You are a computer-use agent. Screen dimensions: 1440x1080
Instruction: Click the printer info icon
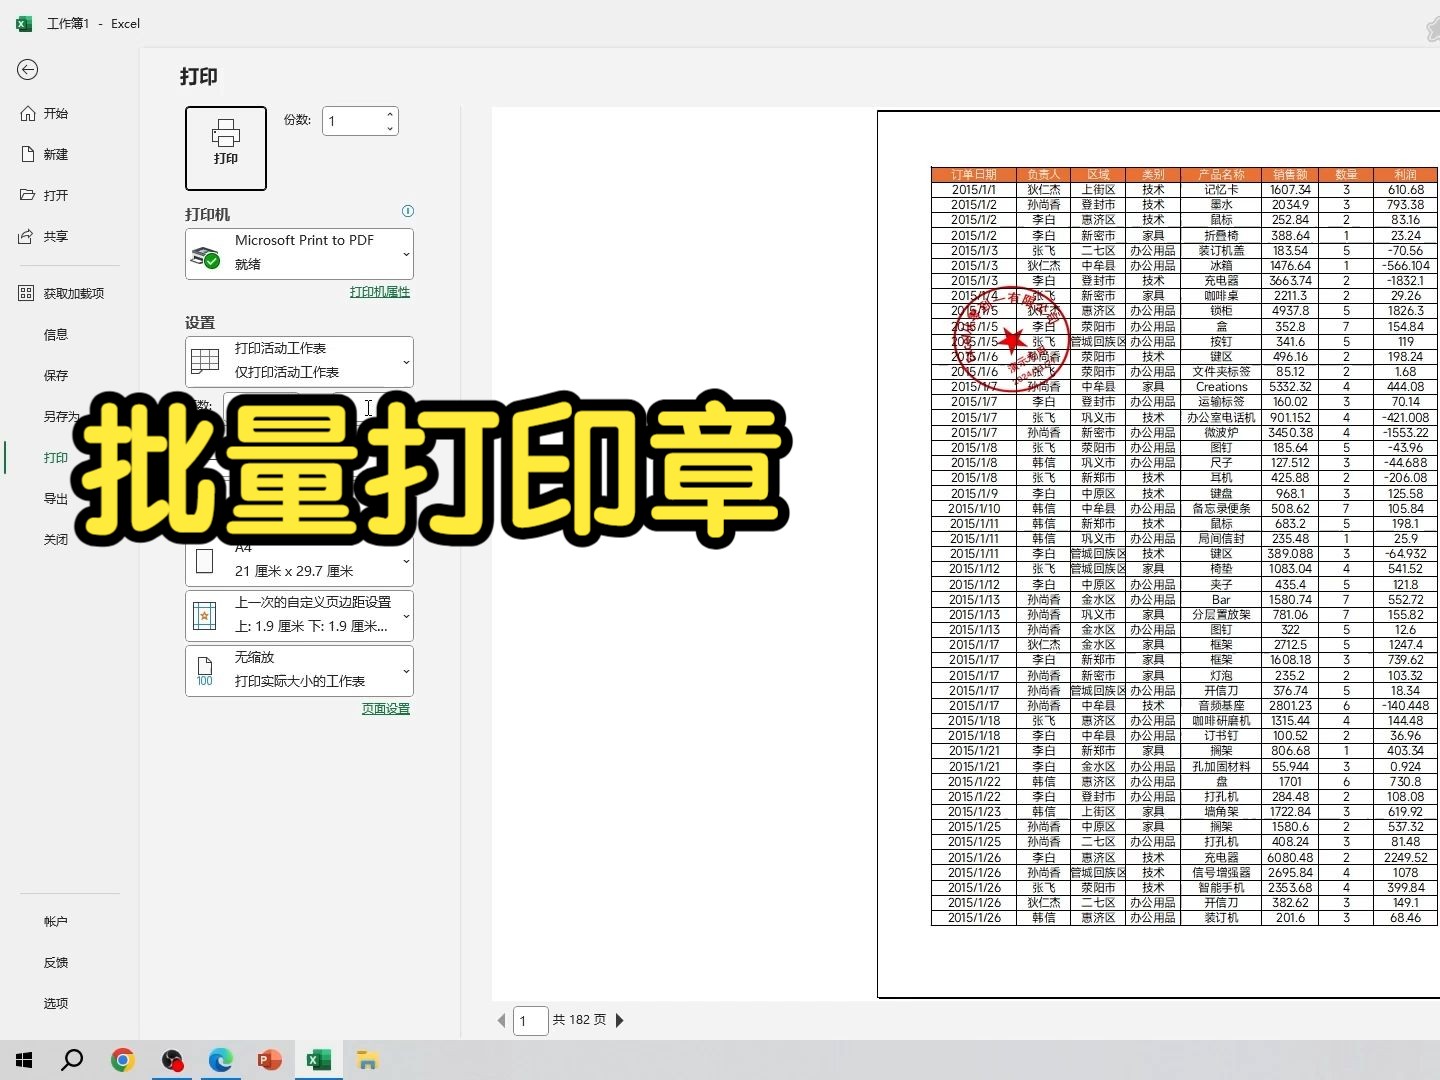pyautogui.click(x=407, y=211)
